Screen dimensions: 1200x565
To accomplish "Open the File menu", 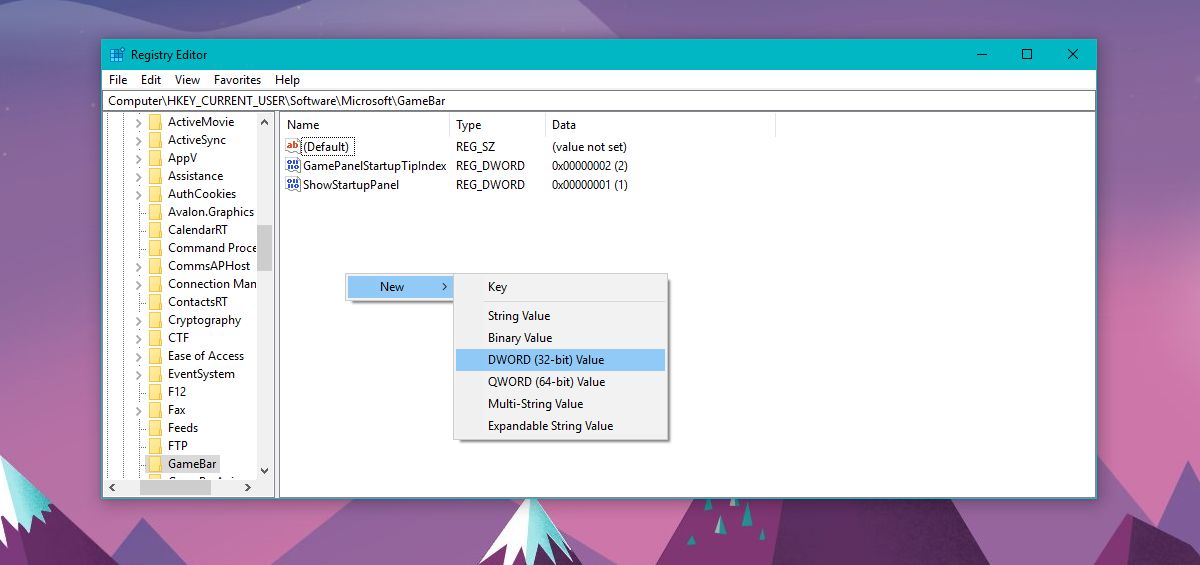I will tap(118, 80).
